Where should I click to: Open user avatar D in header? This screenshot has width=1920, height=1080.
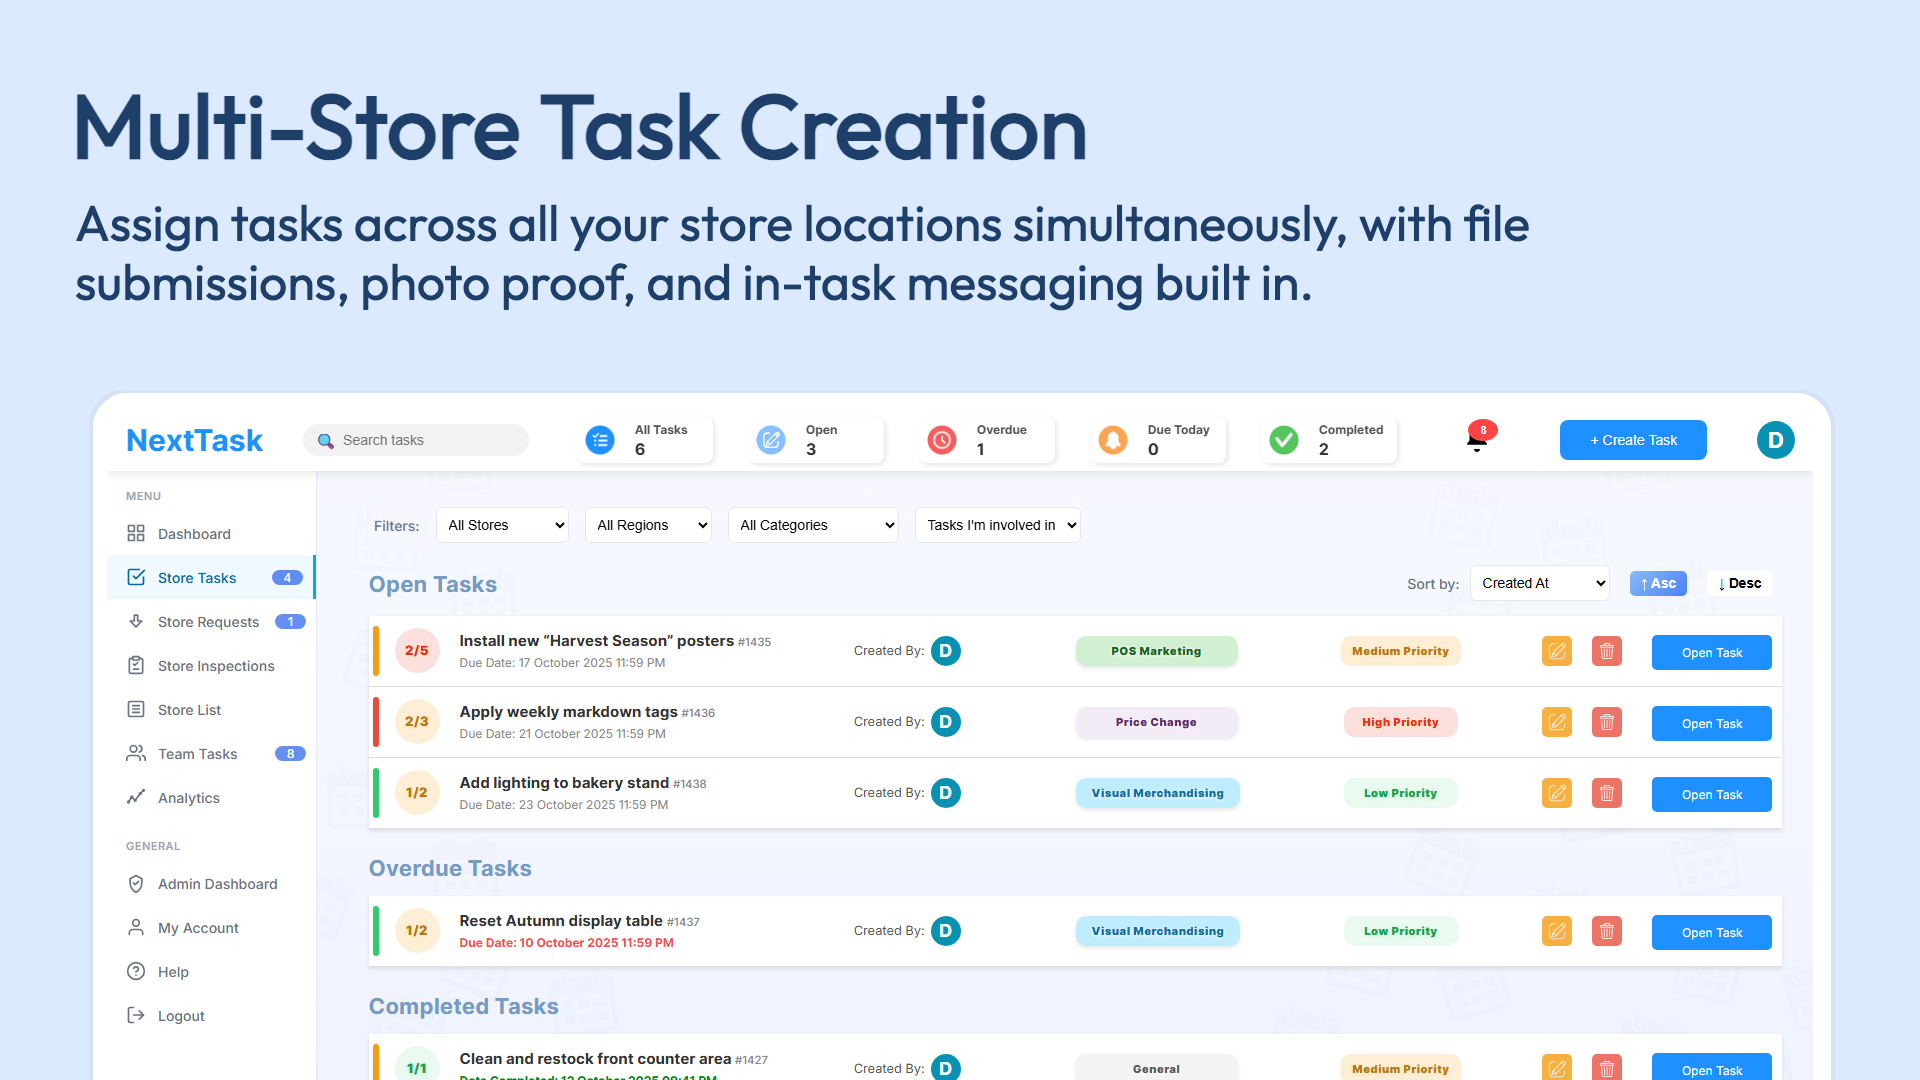[x=1775, y=440]
